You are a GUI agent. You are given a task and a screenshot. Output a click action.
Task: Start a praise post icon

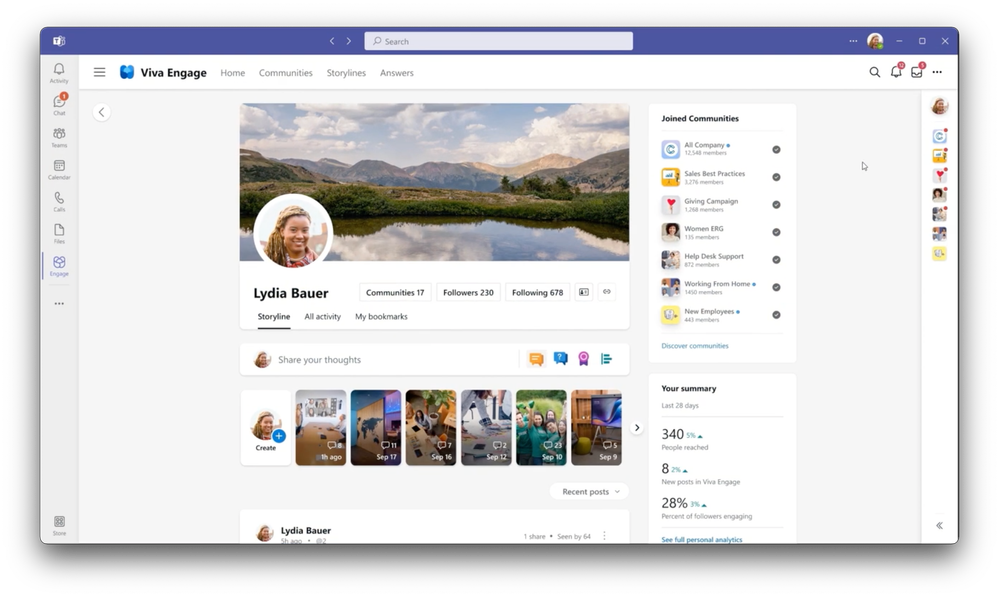click(583, 359)
